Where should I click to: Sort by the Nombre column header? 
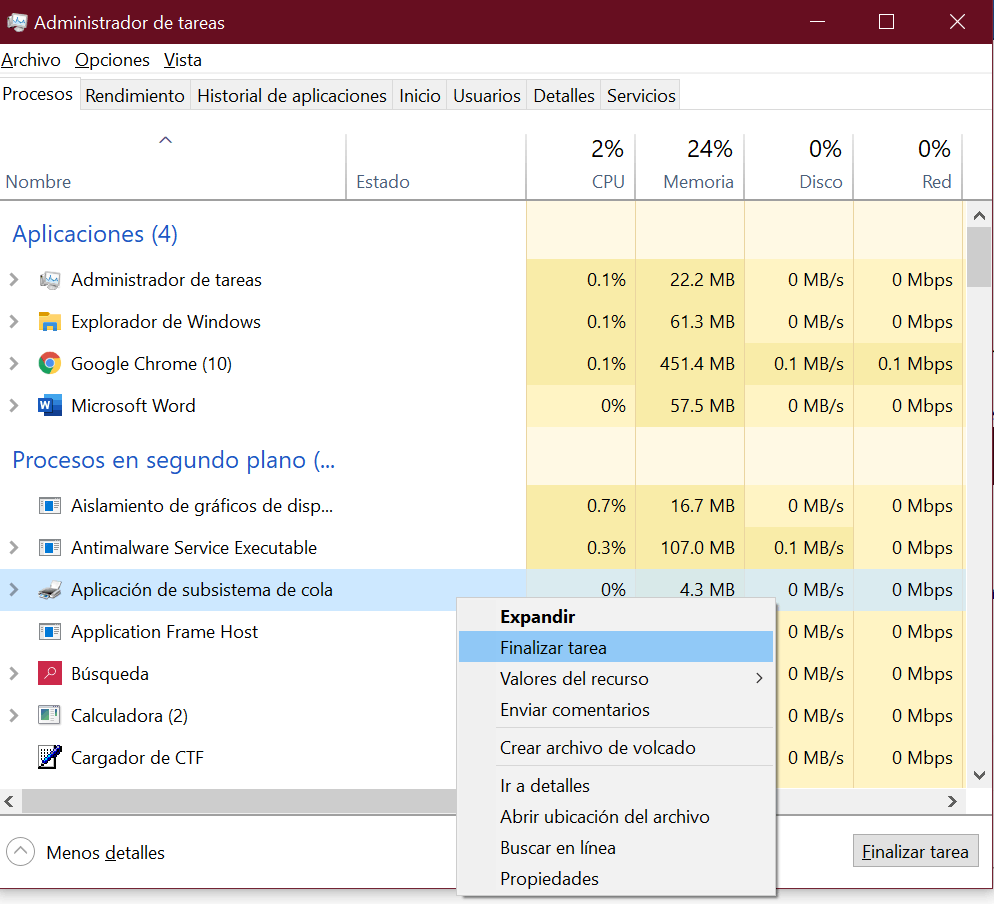point(172,167)
